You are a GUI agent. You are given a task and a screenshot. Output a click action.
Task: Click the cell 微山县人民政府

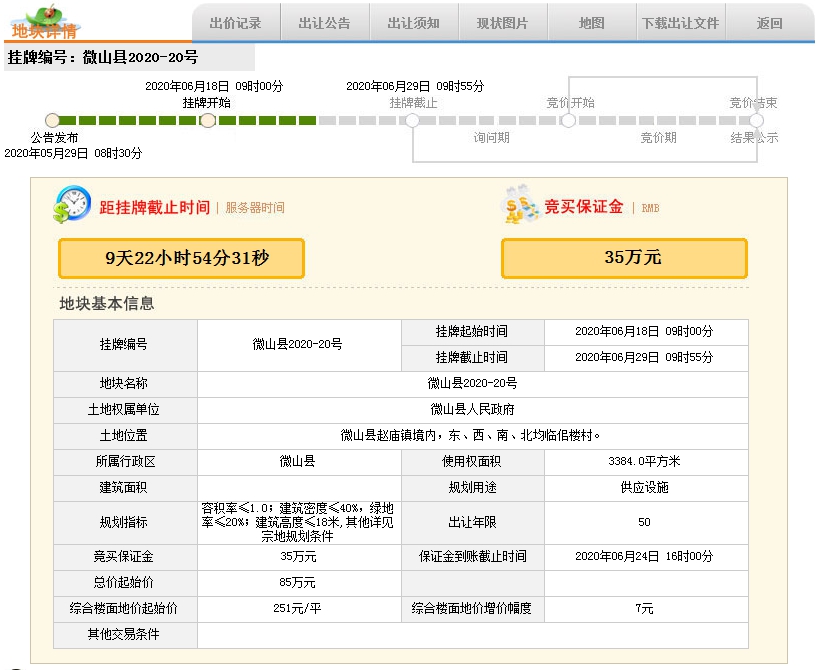[472, 410]
